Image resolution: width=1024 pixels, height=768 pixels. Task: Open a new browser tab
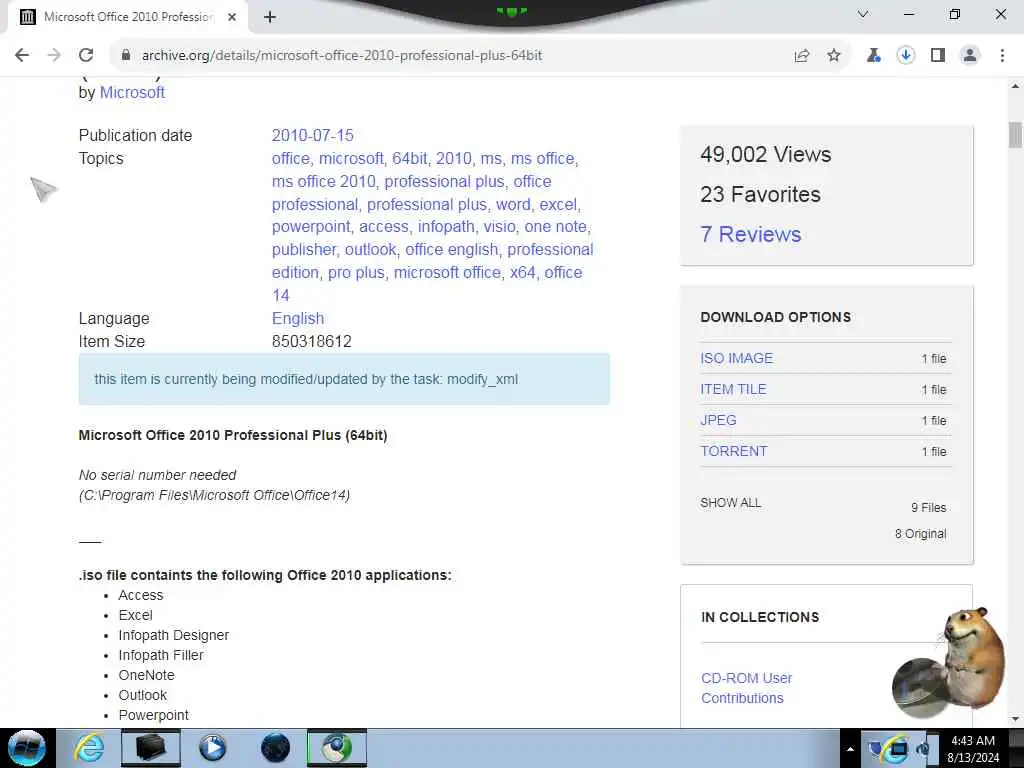click(x=270, y=18)
